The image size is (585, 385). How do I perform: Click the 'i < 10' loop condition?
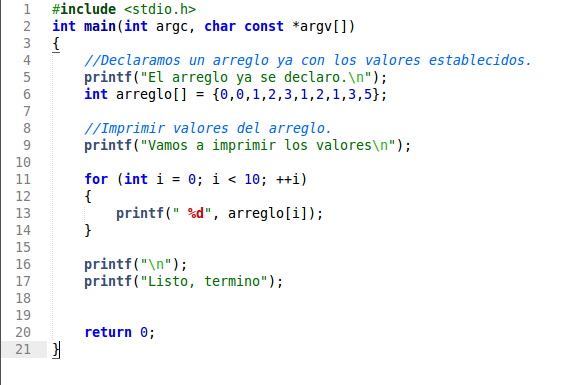point(236,179)
